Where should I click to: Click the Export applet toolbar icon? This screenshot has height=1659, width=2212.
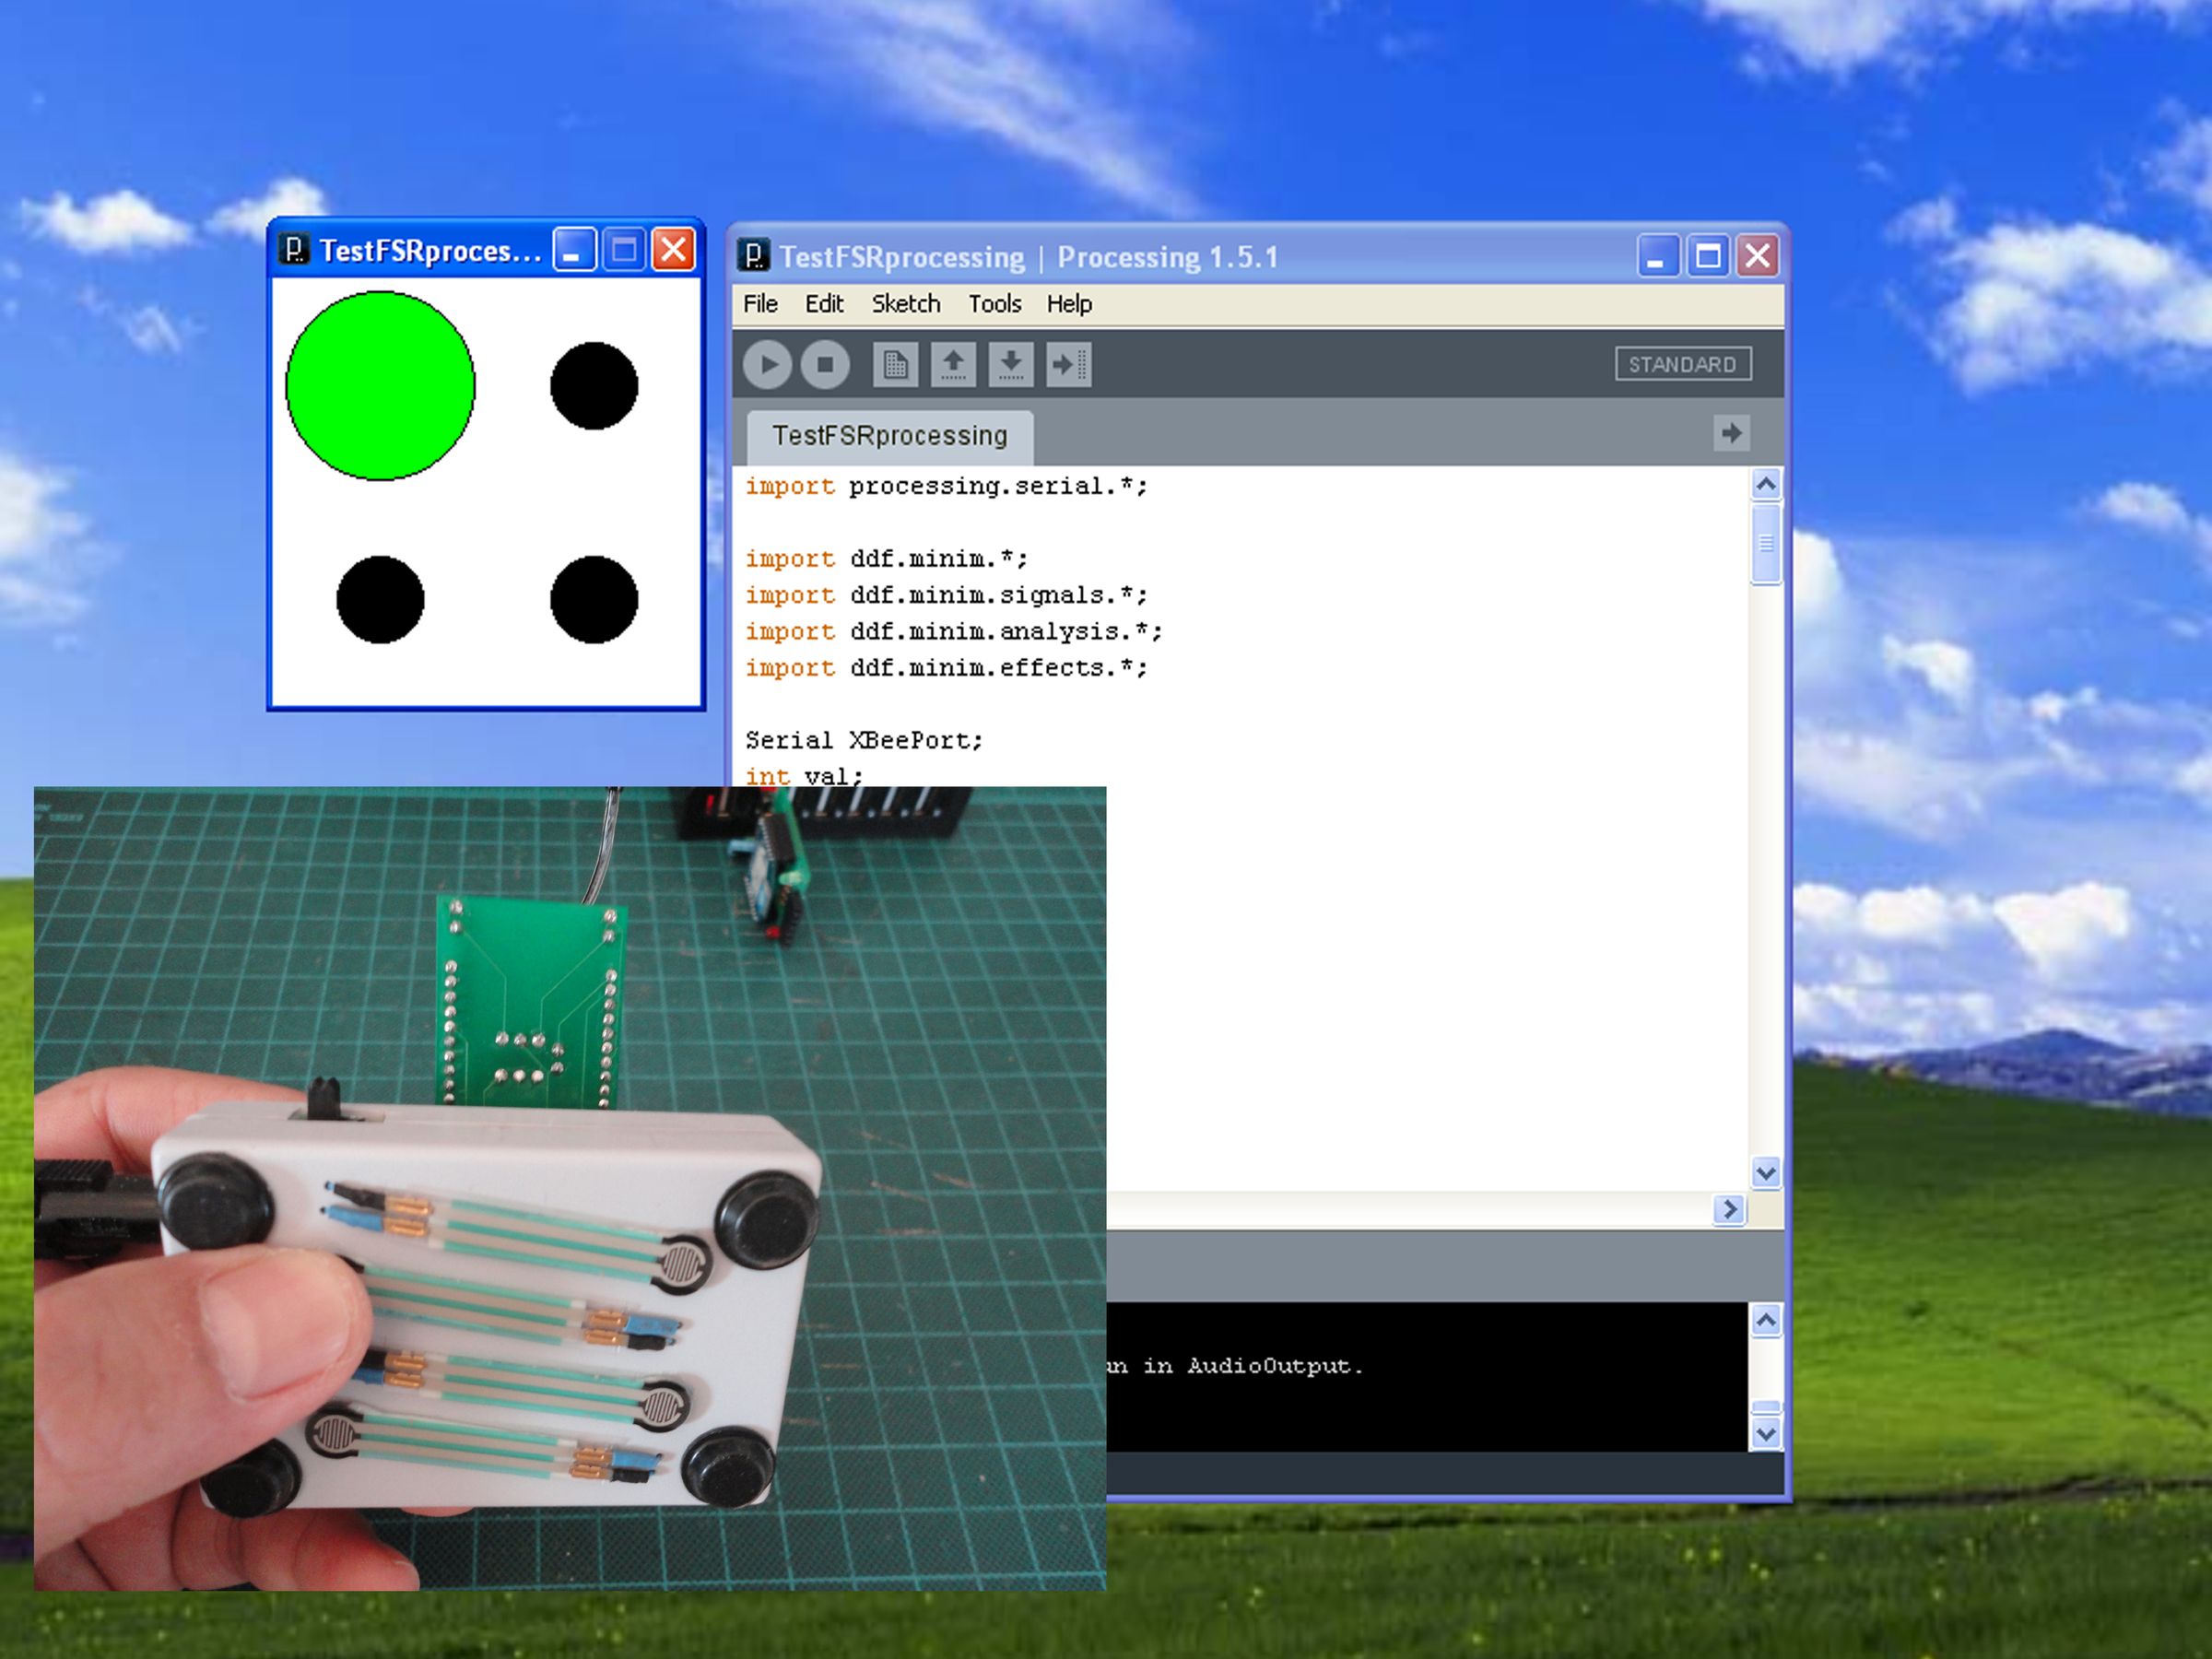click(x=1068, y=365)
